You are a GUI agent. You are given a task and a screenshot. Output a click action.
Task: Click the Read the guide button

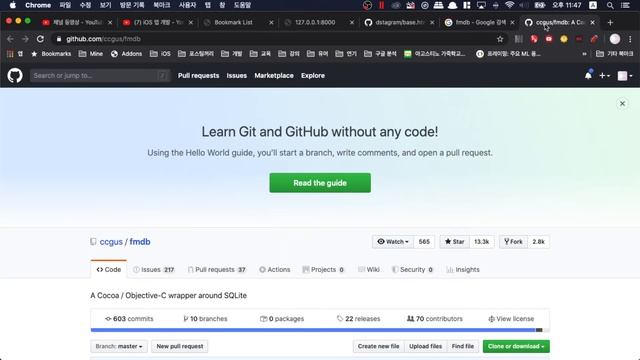pos(320,183)
